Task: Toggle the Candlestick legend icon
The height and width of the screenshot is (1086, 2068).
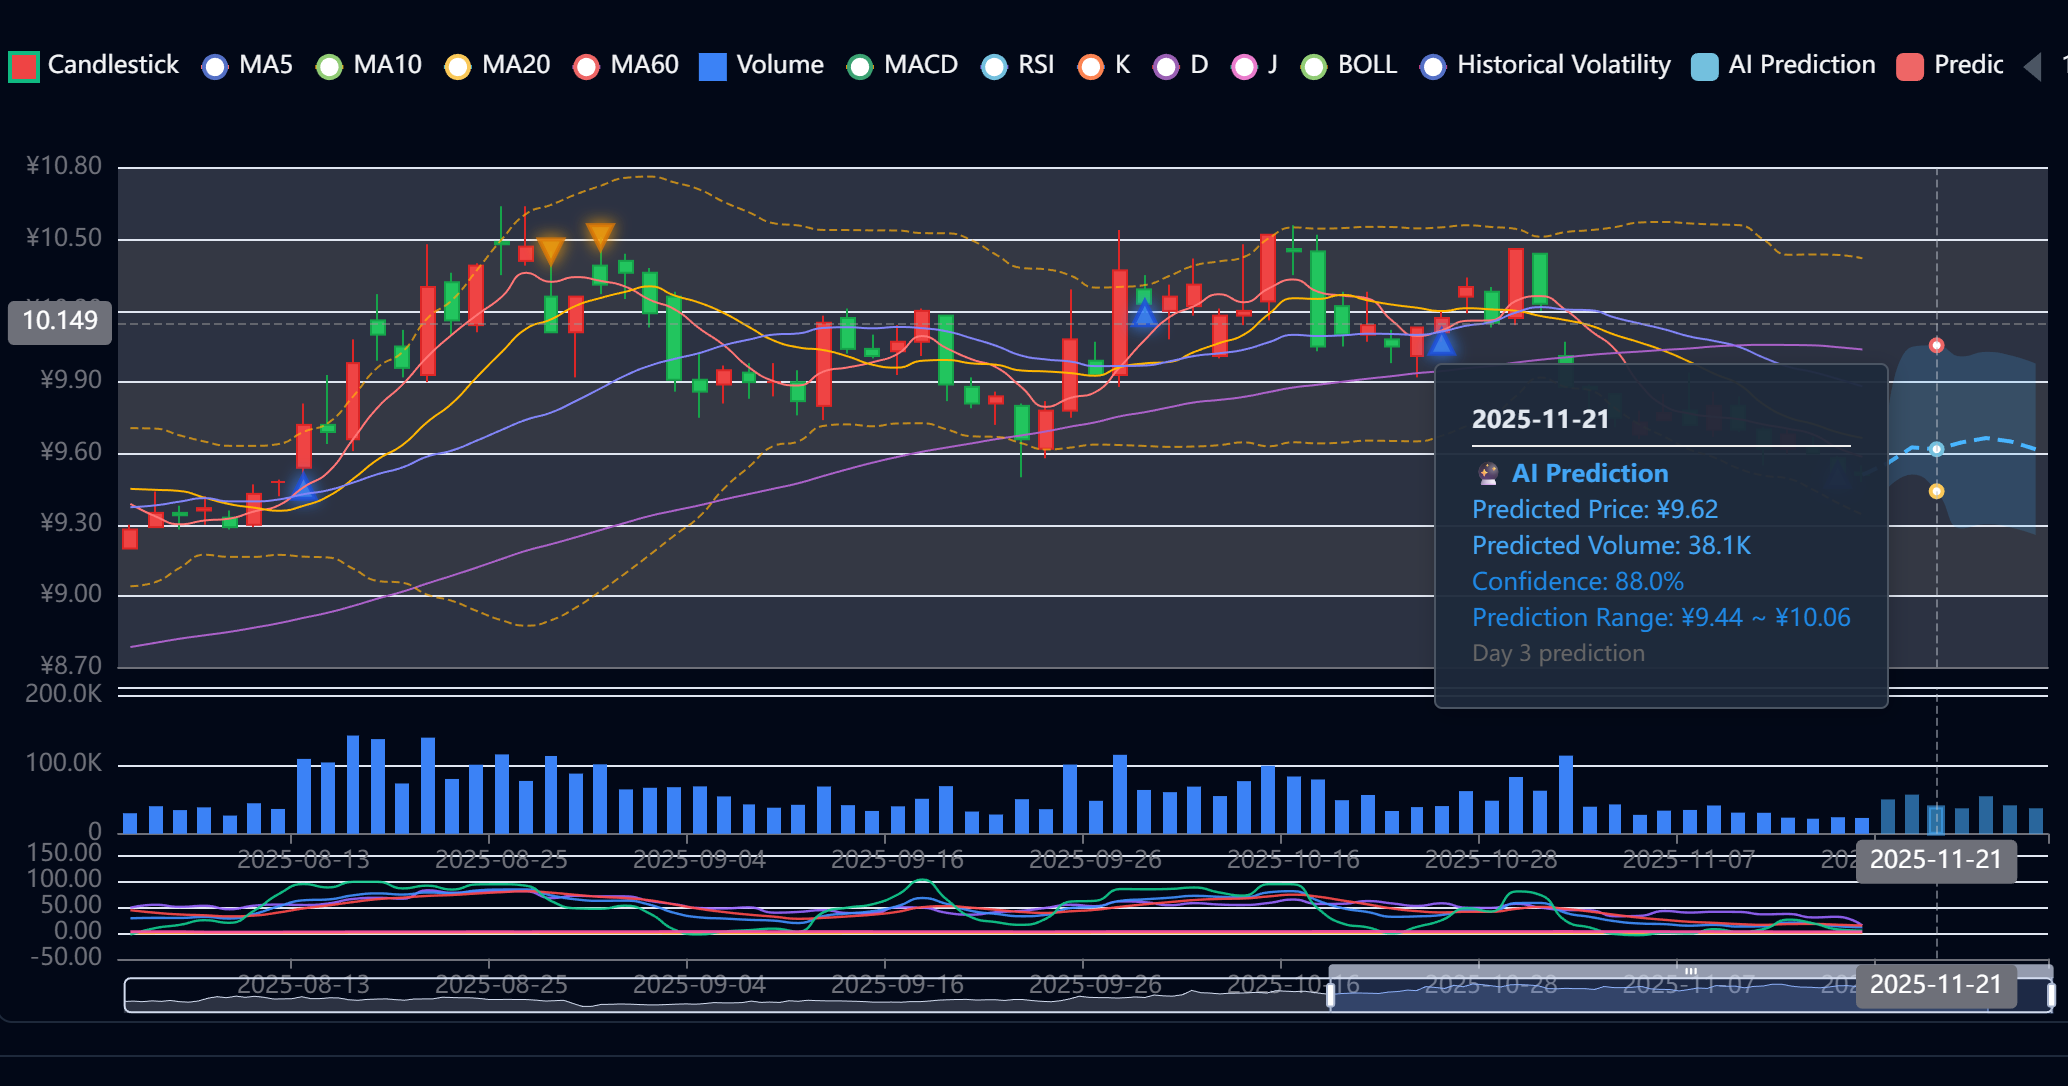Action: tap(24, 66)
